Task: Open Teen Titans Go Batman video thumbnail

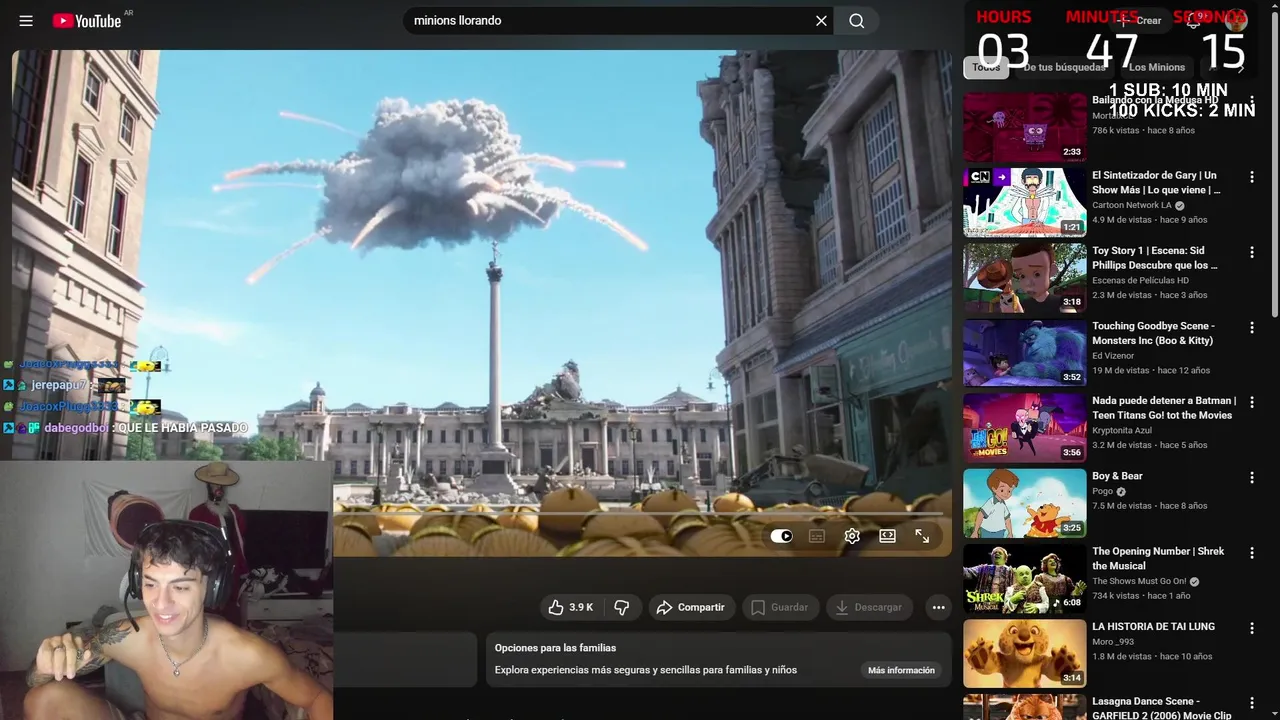Action: tap(1024, 427)
